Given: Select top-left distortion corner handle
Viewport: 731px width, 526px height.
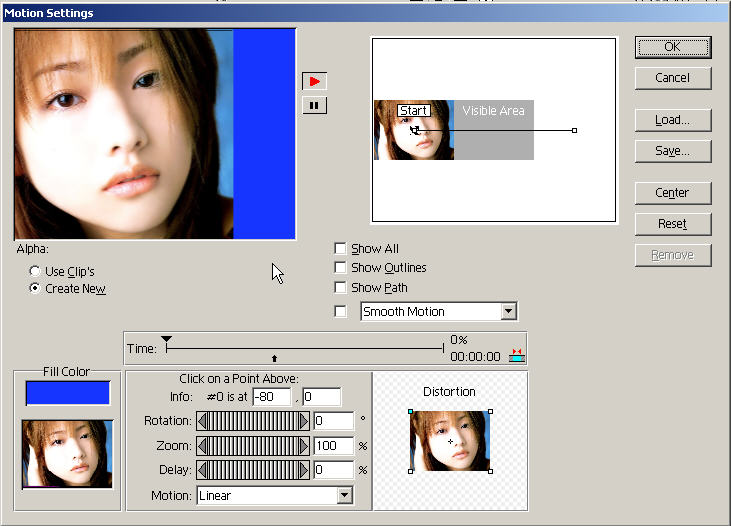Looking at the screenshot, I should point(410,412).
